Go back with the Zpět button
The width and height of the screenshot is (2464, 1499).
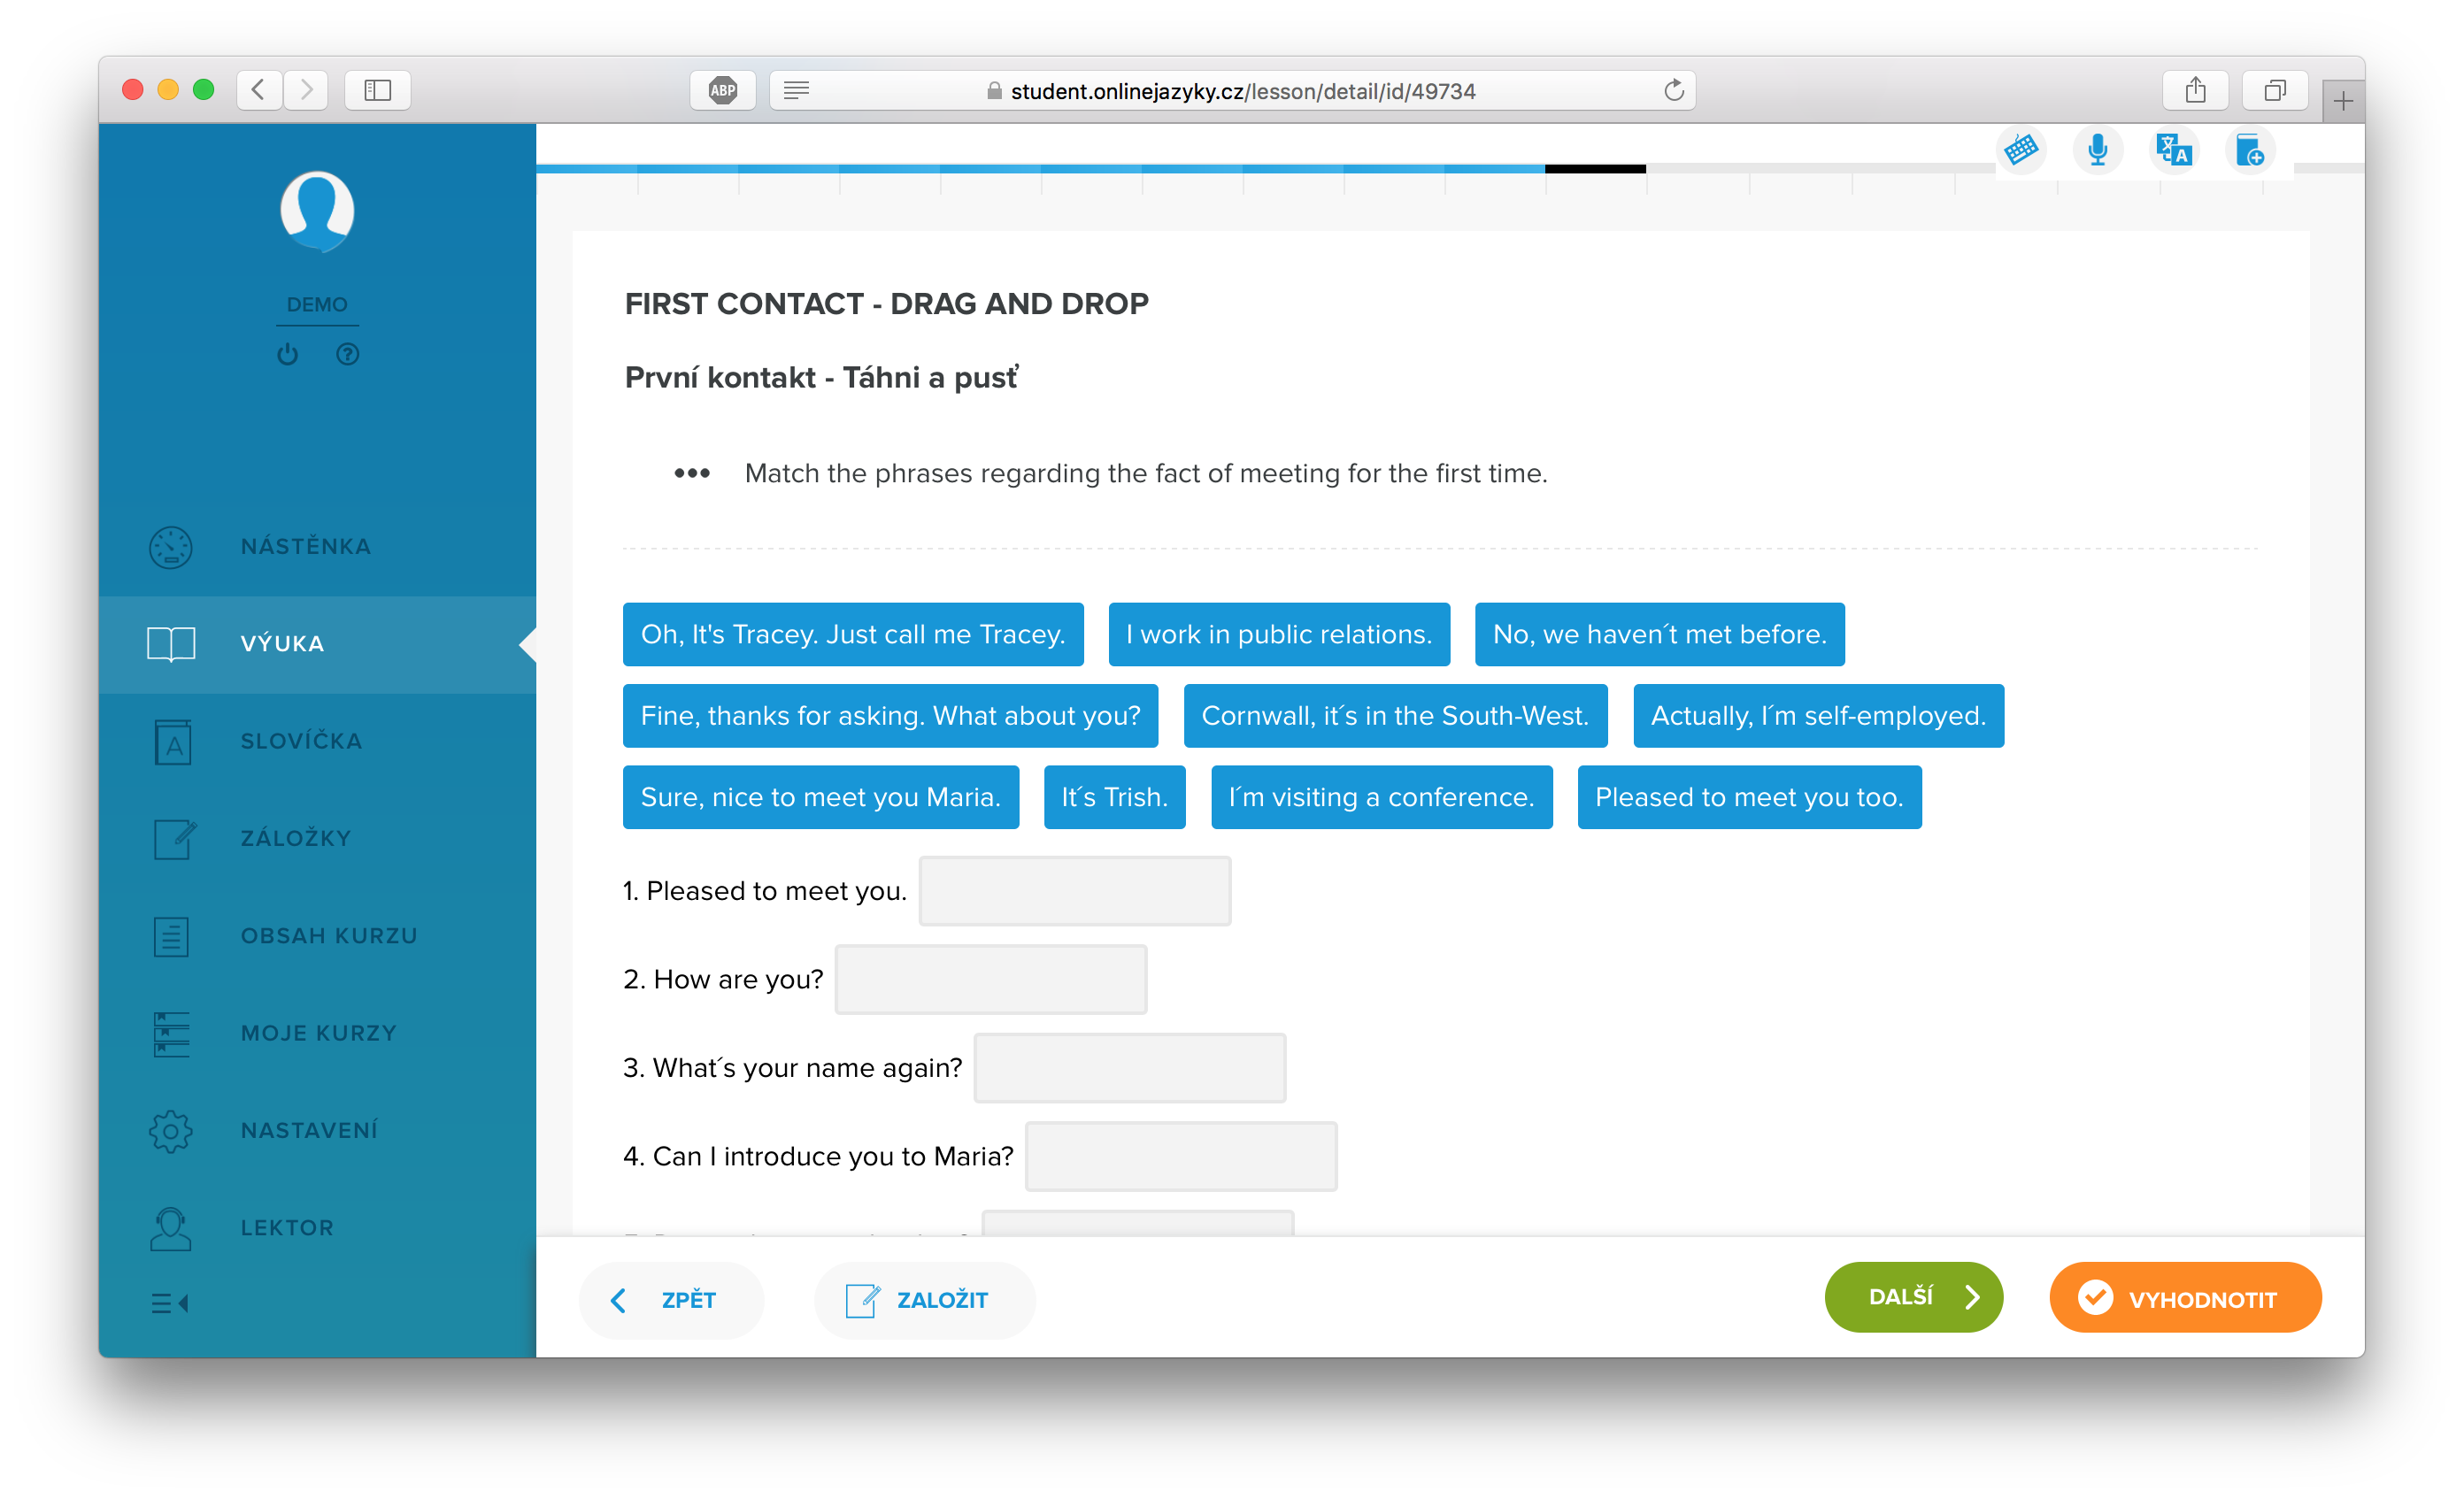(670, 1299)
